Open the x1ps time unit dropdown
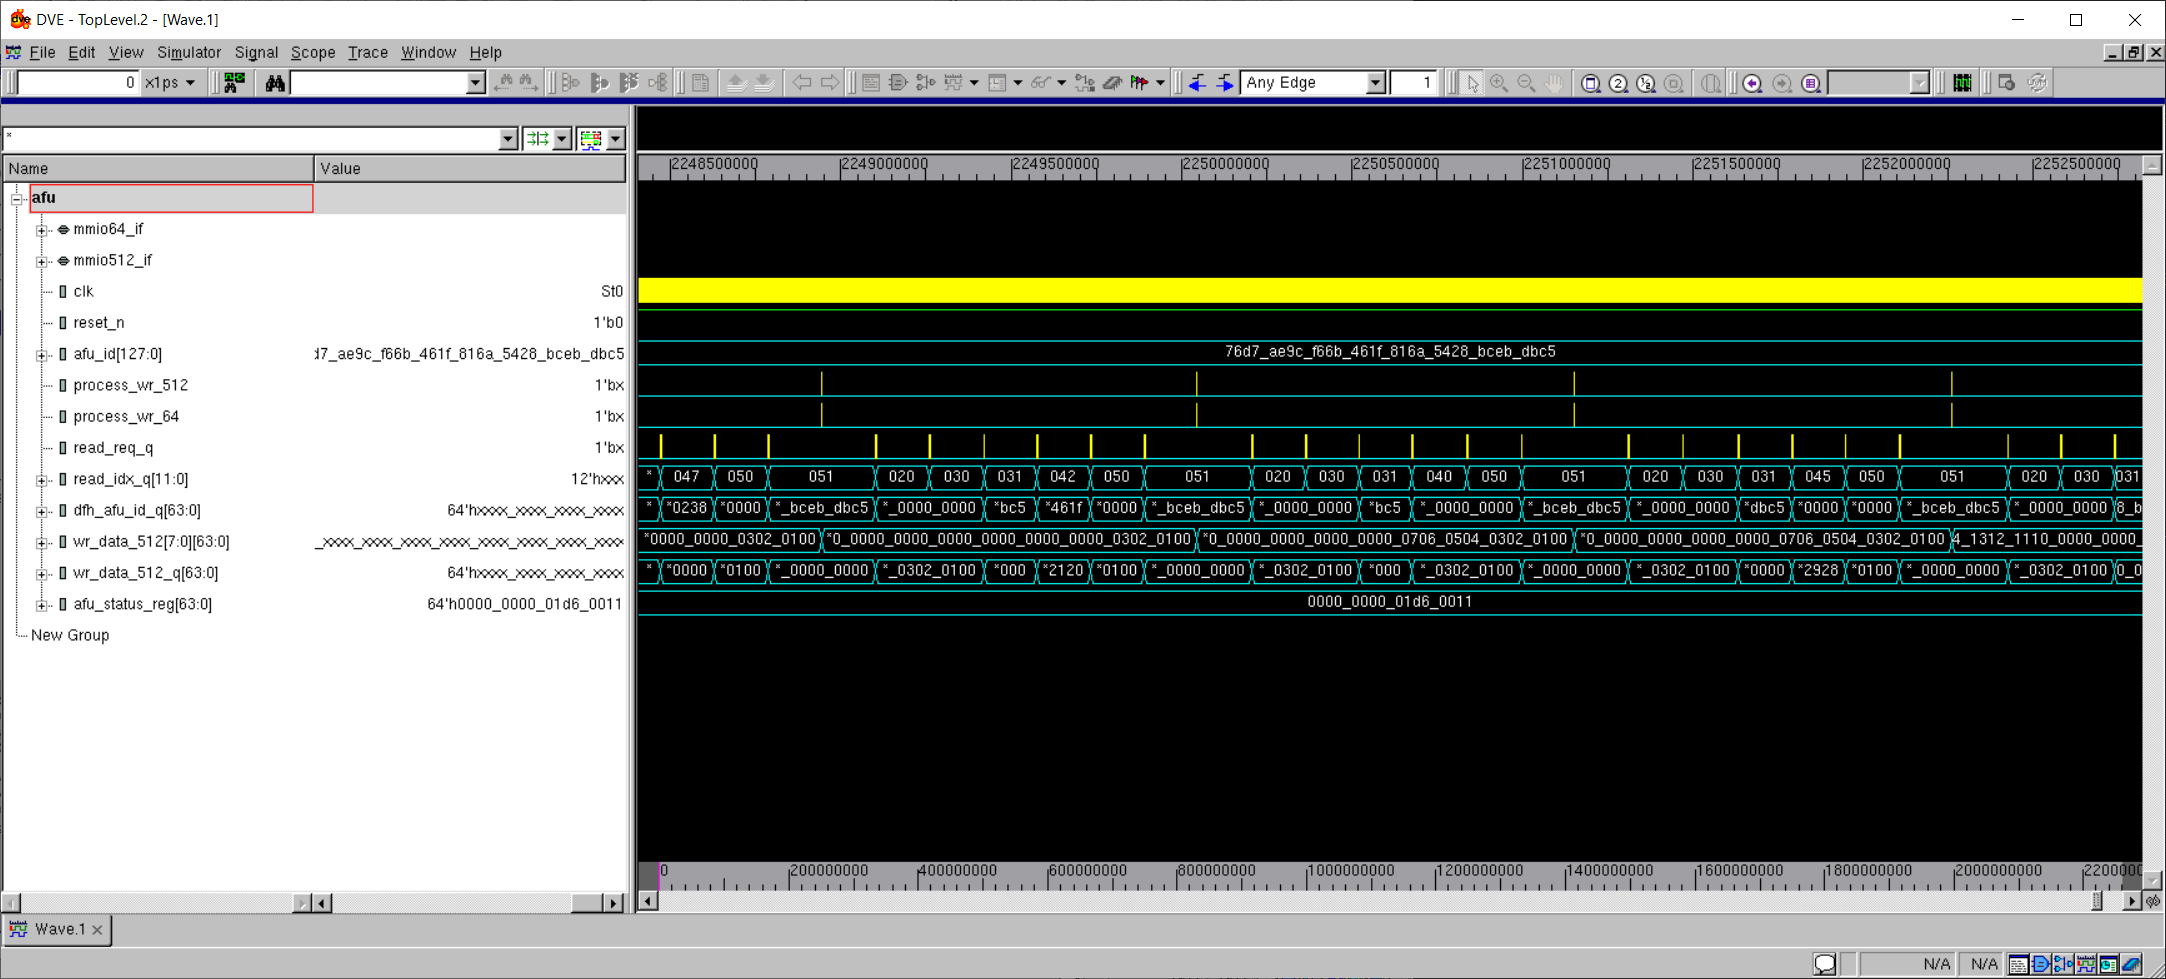Screen dimensions: 2166x979 190,83
